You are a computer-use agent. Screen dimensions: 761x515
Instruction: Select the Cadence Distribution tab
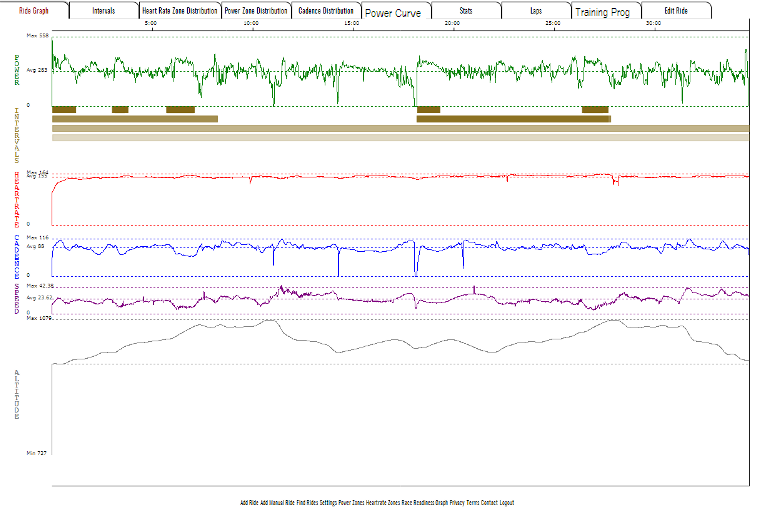pos(326,10)
